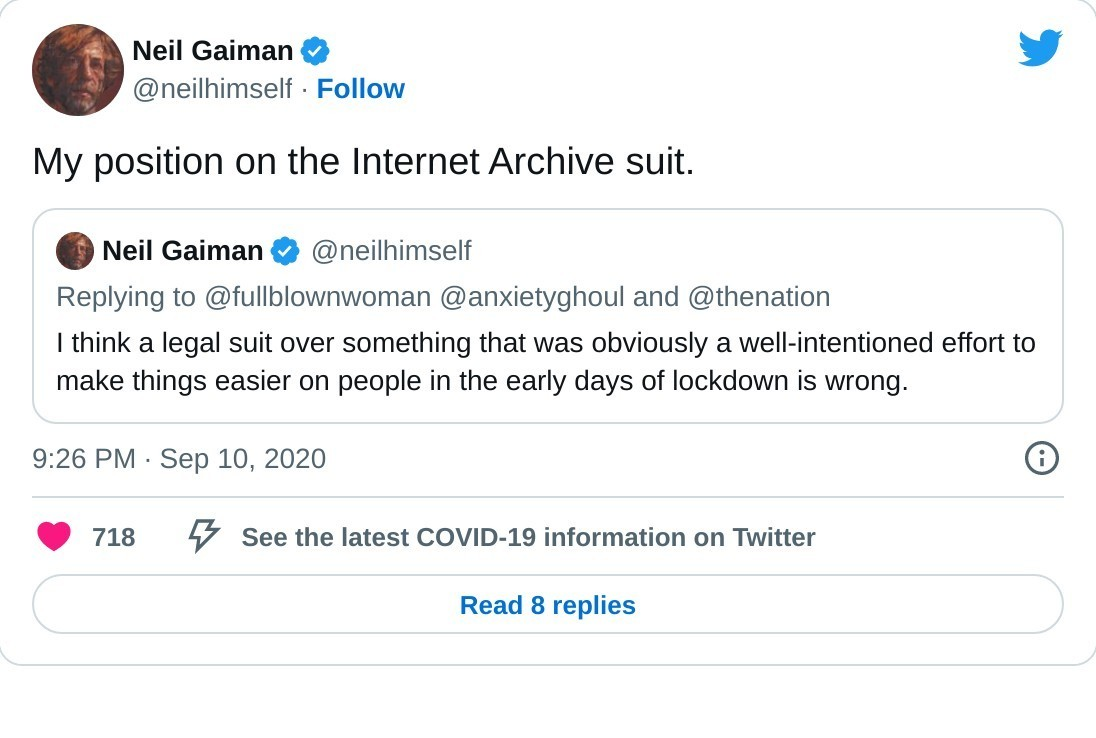
Task: Open the quoted tweet about the legal suit
Action: [546, 362]
